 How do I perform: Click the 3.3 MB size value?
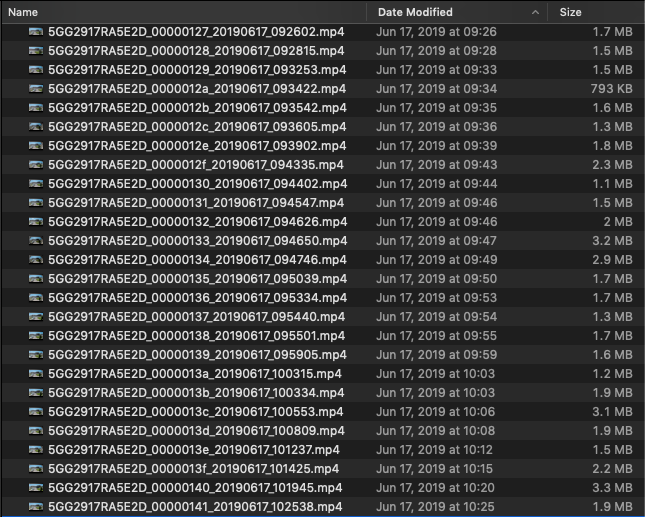[613, 488]
